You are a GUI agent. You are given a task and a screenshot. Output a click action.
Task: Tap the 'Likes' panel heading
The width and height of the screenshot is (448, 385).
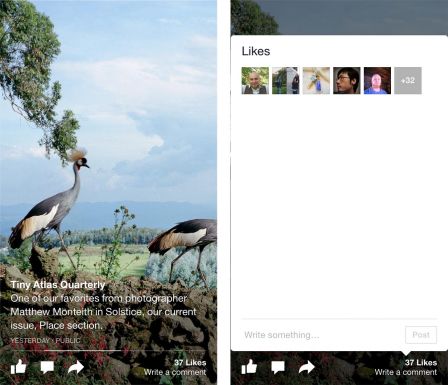(256, 51)
